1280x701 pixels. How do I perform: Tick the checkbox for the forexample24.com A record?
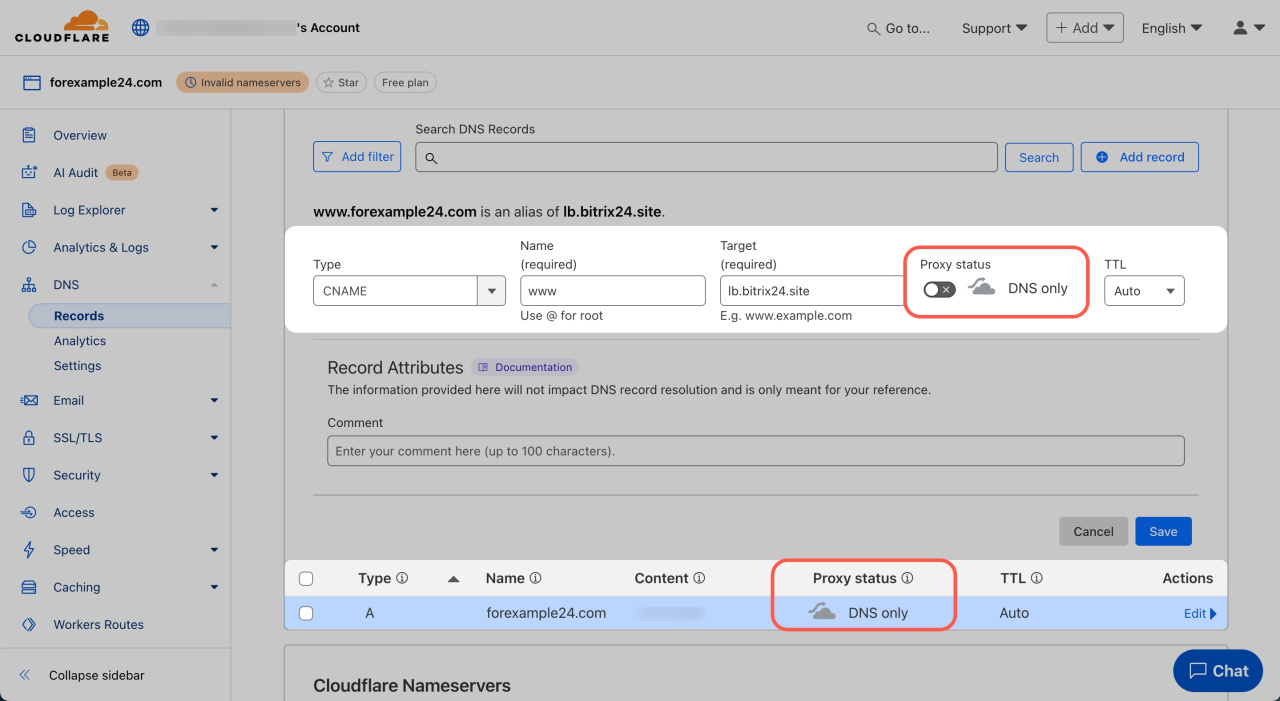[x=306, y=613]
